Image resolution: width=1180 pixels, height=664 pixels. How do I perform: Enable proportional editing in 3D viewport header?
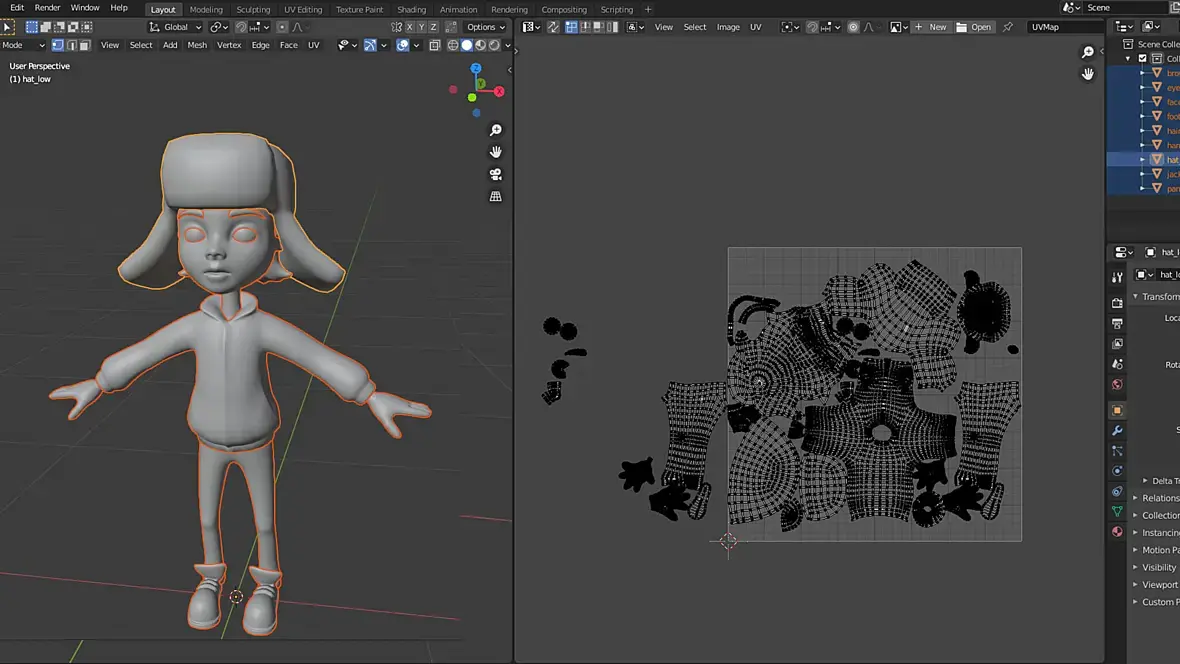click(282, 27)
